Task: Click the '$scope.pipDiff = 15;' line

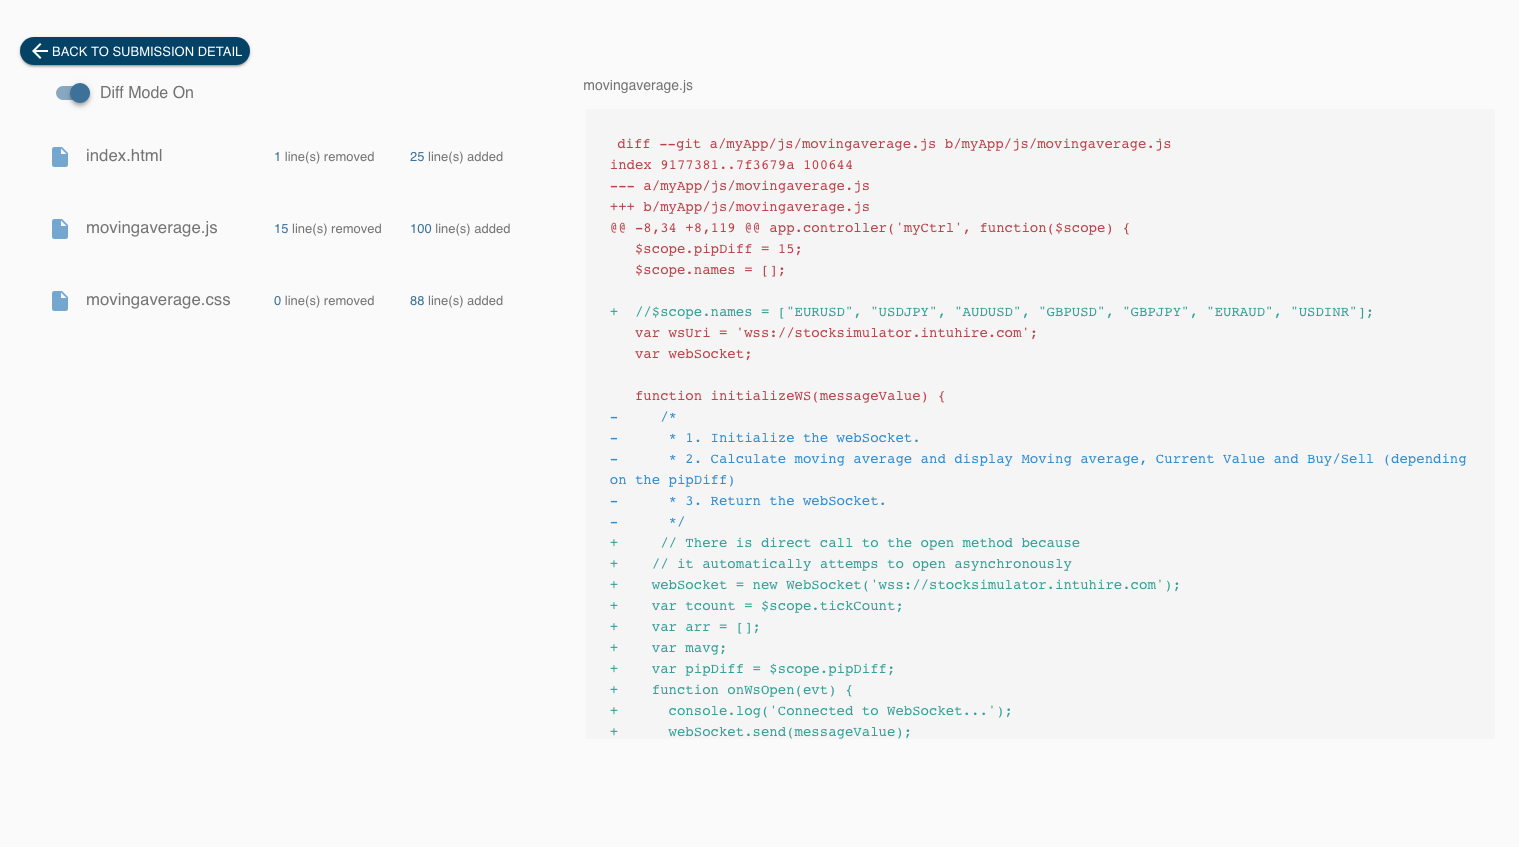Action: pos(718,249)
